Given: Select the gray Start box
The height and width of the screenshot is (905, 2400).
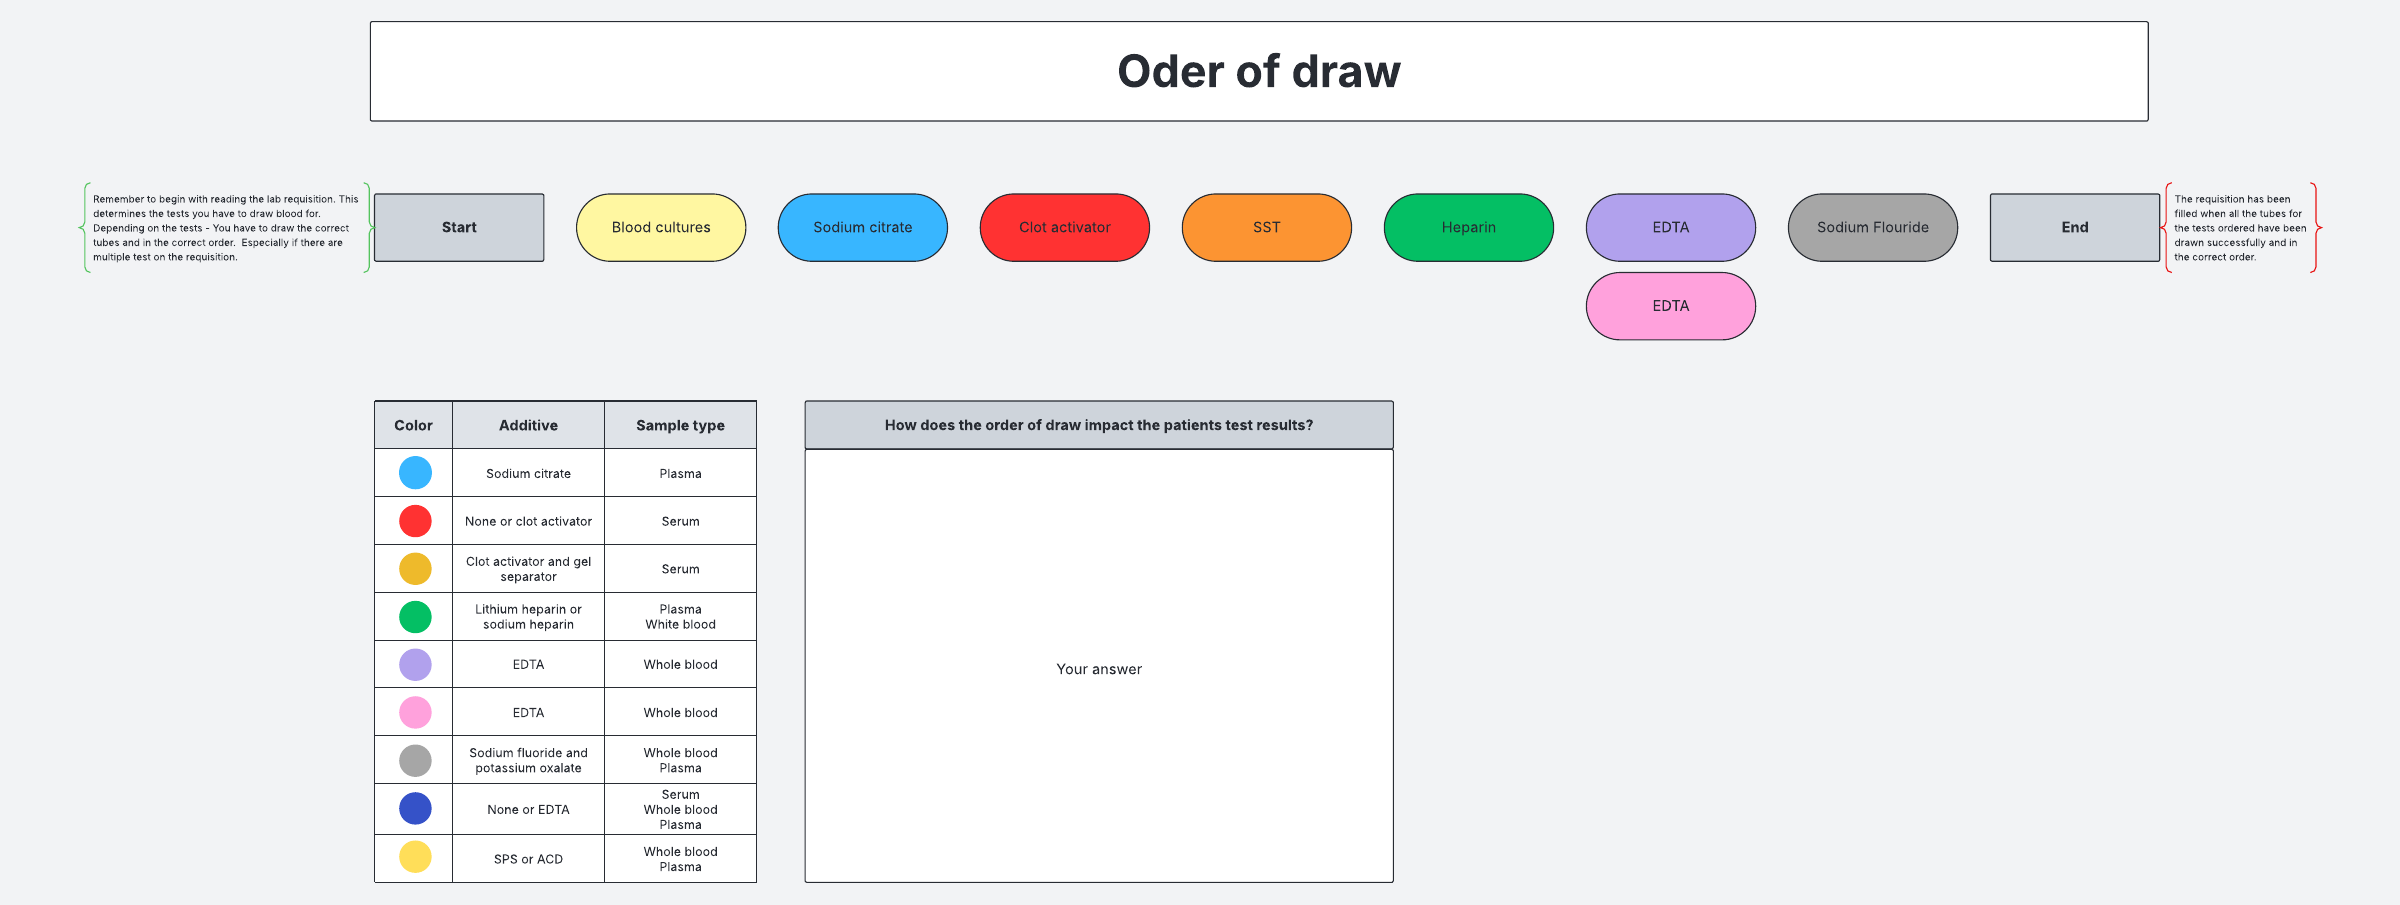Looking at the screenshot, I should point(459,228).
